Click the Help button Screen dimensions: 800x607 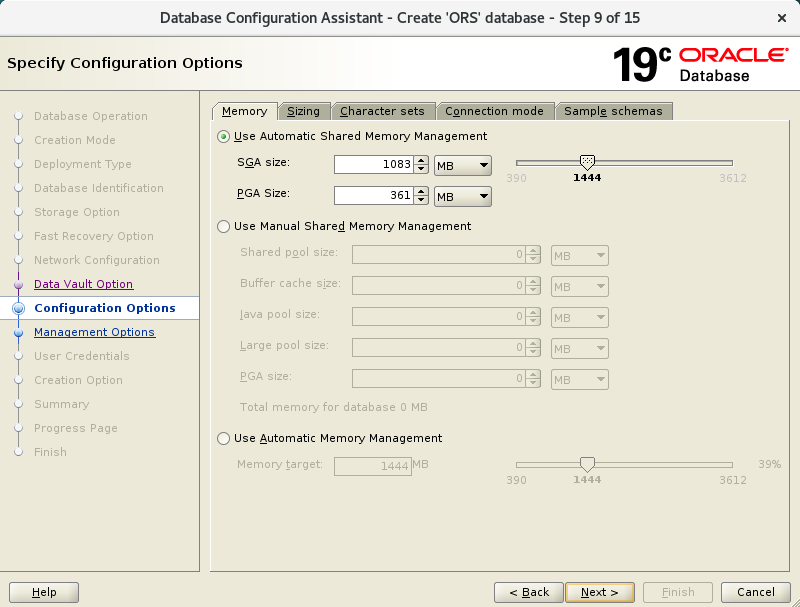point(44,592)
